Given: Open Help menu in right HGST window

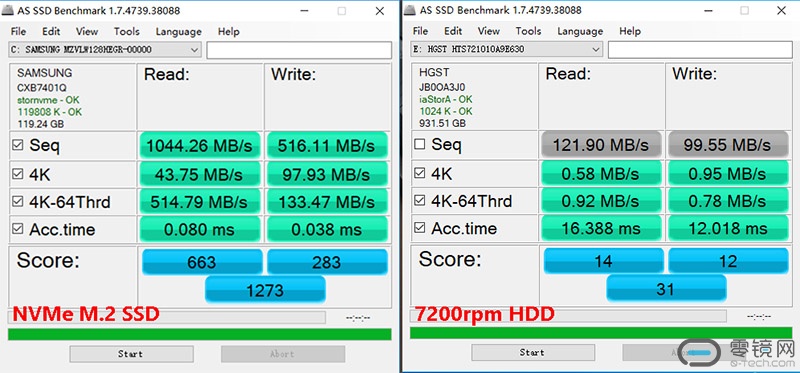Looking at the screenshot, I should point(630,31).
